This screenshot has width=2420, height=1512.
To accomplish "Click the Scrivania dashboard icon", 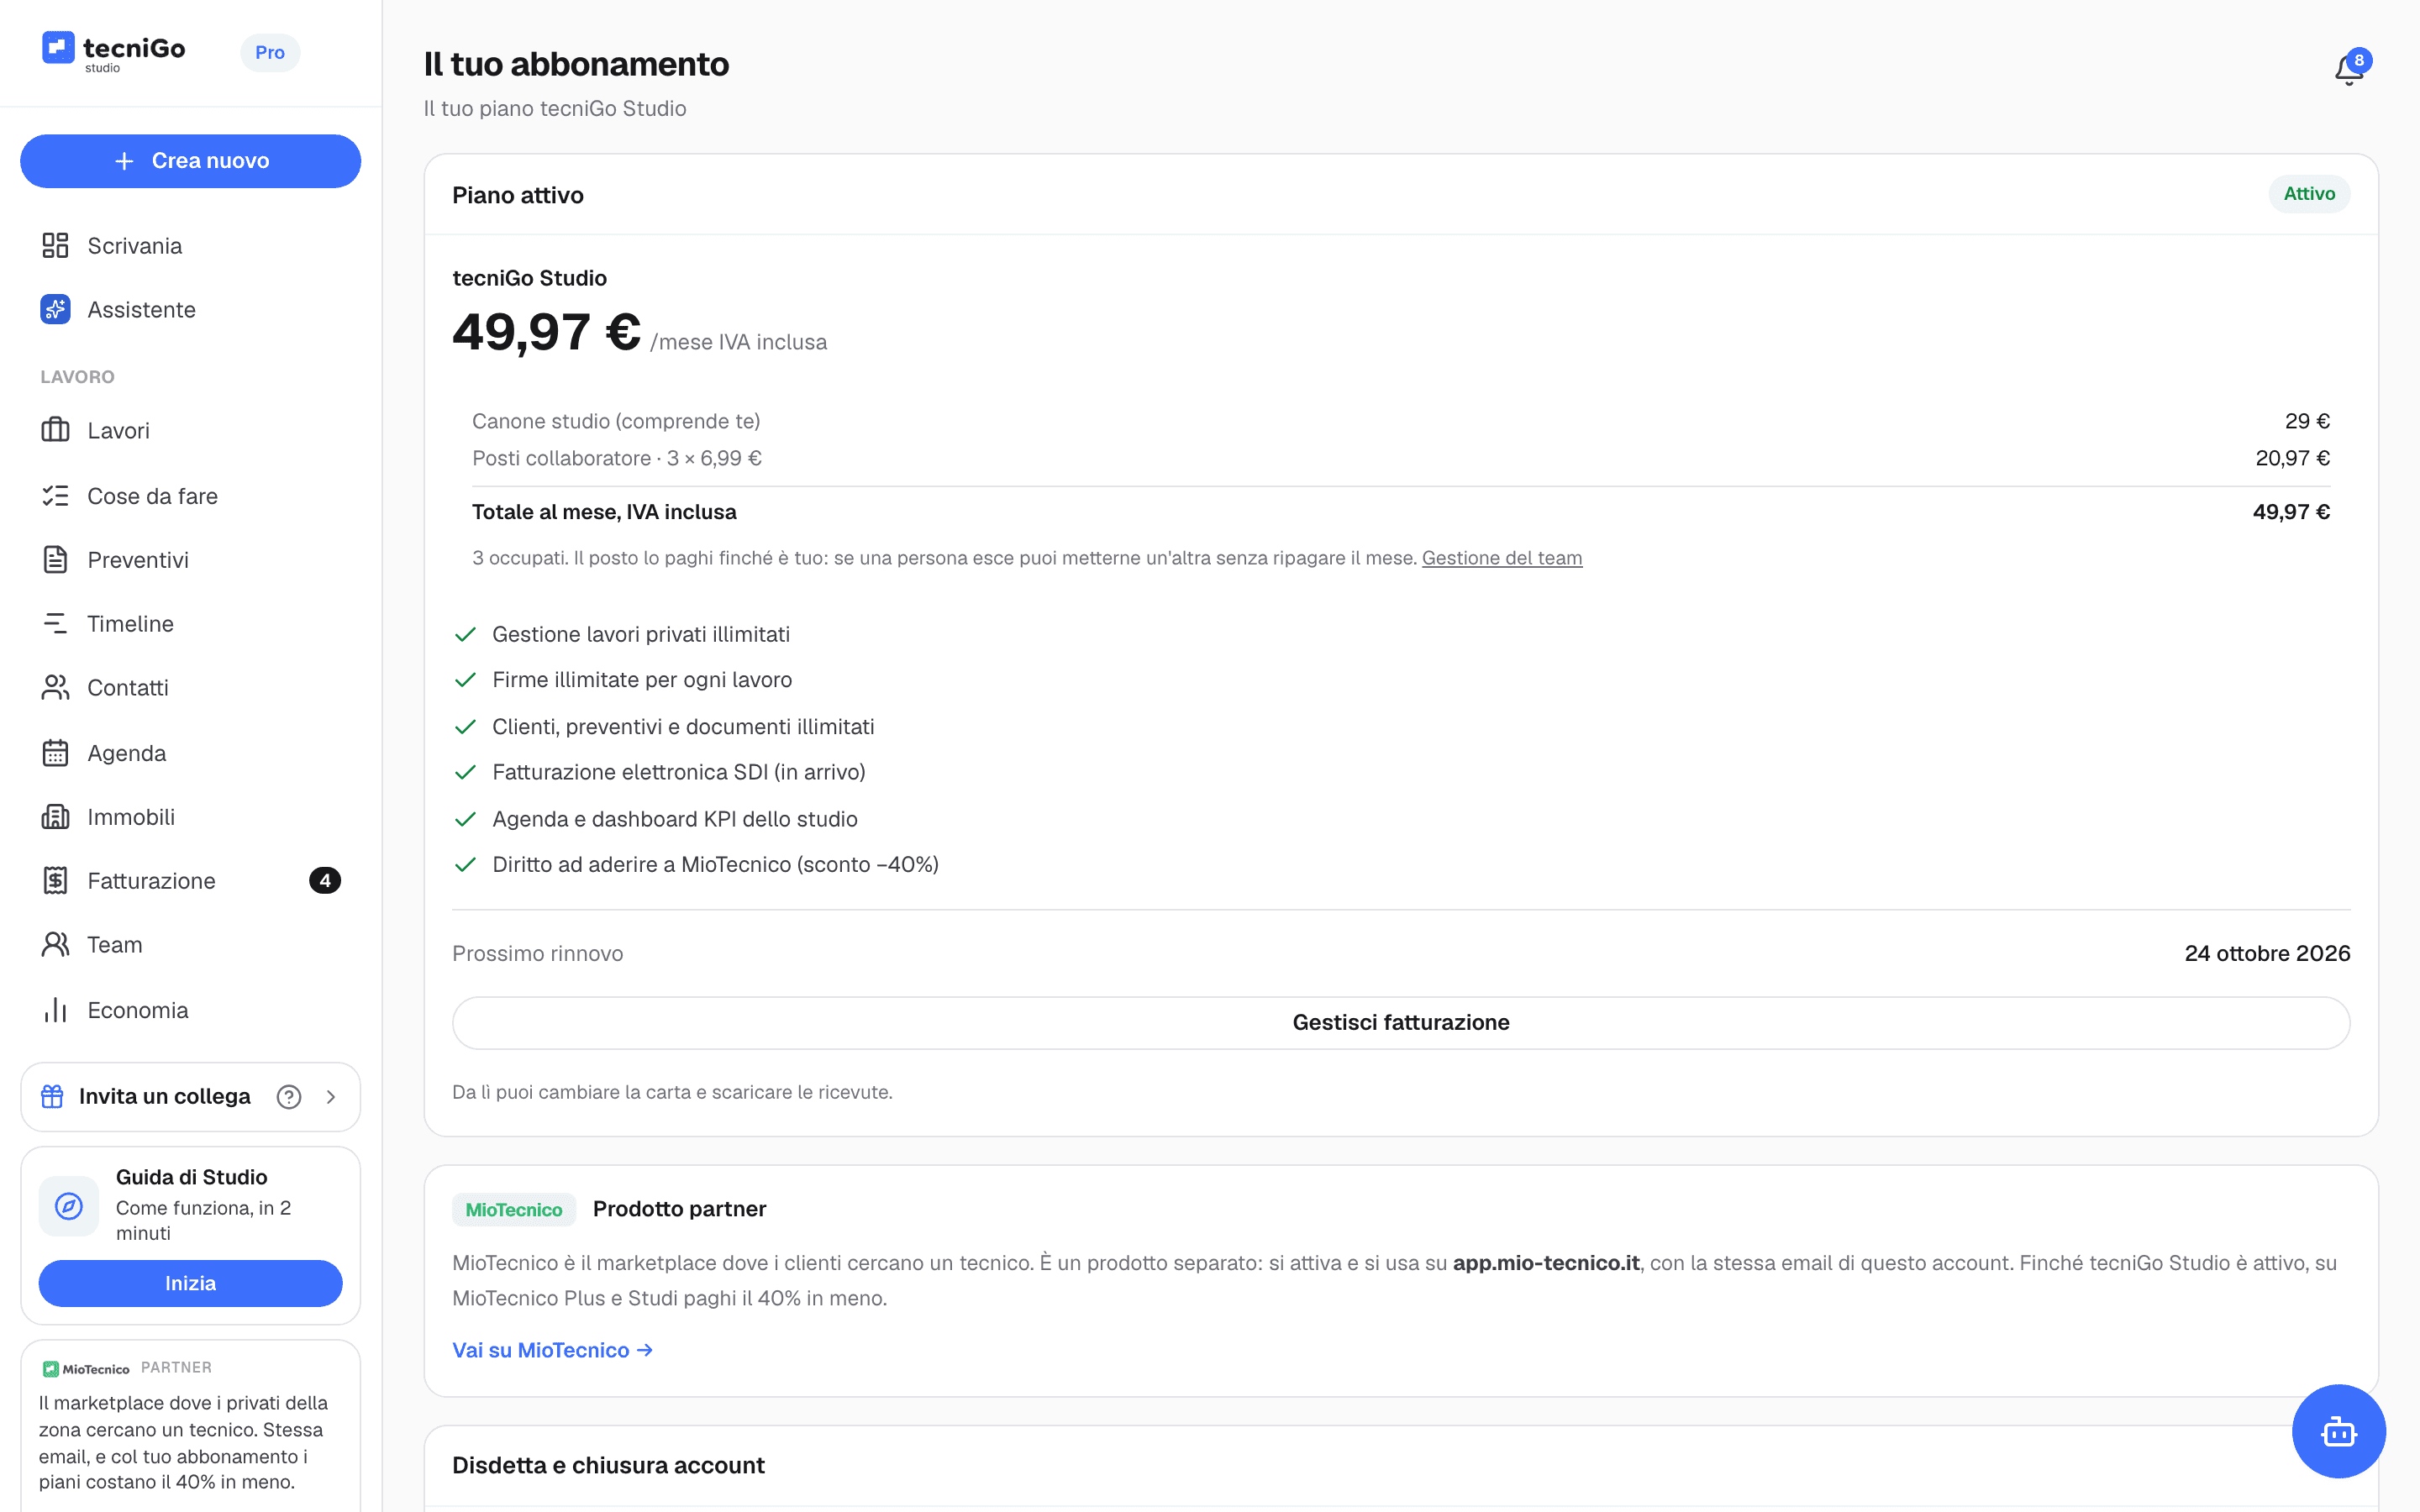I will [x=55, y=246].
